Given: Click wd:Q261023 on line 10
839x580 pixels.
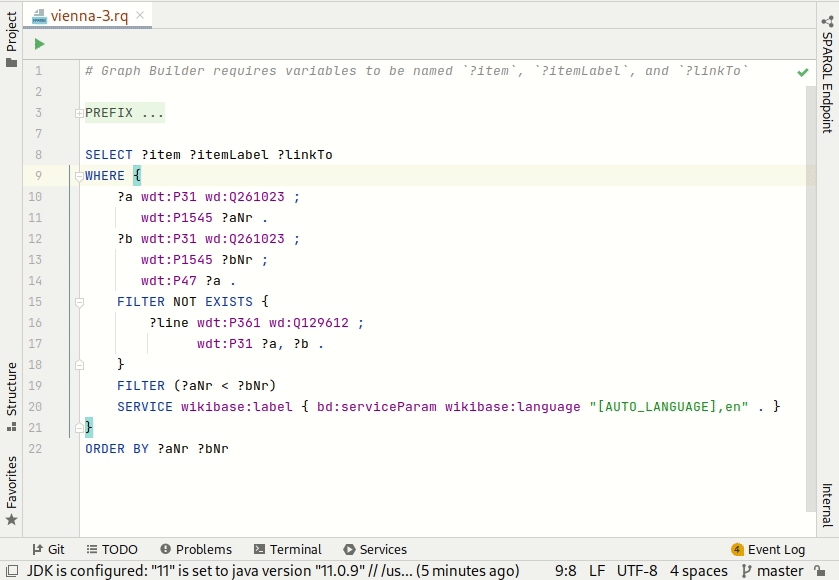Looking at the screenshot, I should coord(245,197).
